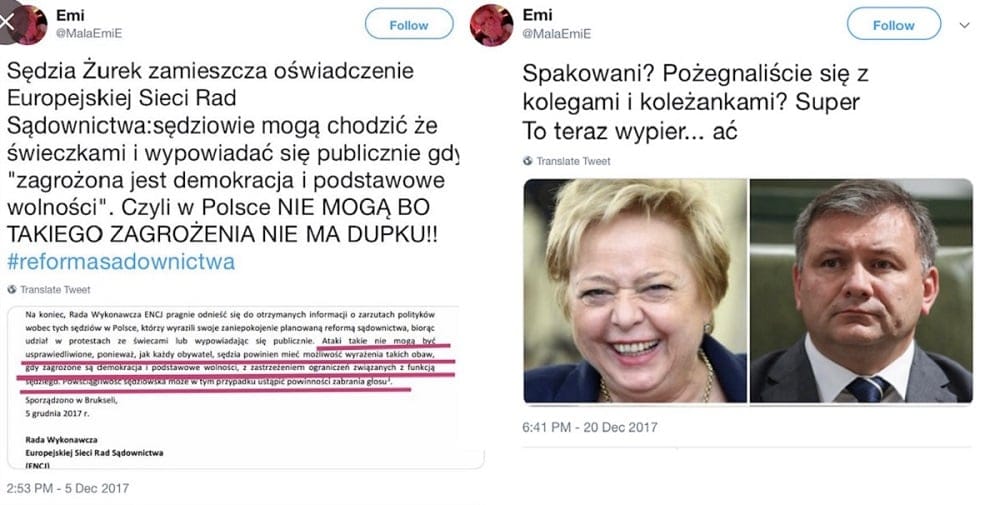
Task: Expand the right tweet's options chevron
Action: click(964, 26)
